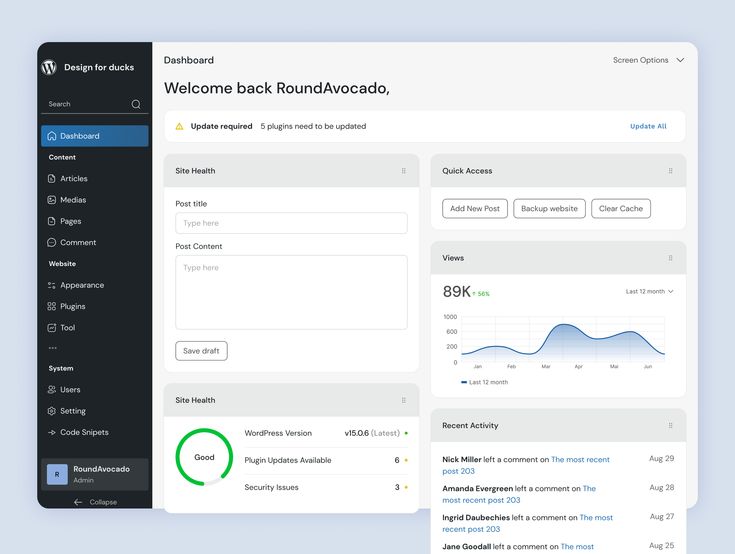Click the Post title input field
Image resolution: width=735 pixels, height=554 pixels.
[291, 223]
